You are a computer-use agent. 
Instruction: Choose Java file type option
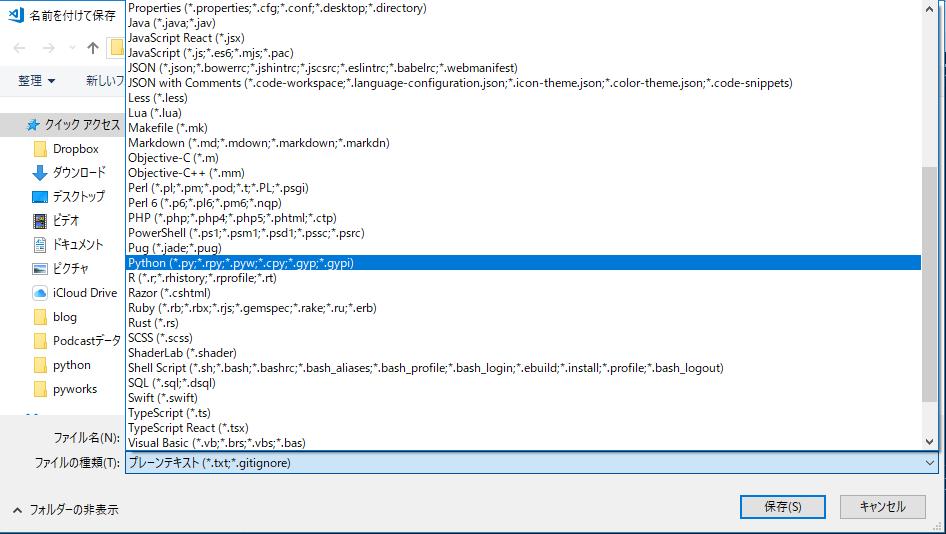click(523, 23)
